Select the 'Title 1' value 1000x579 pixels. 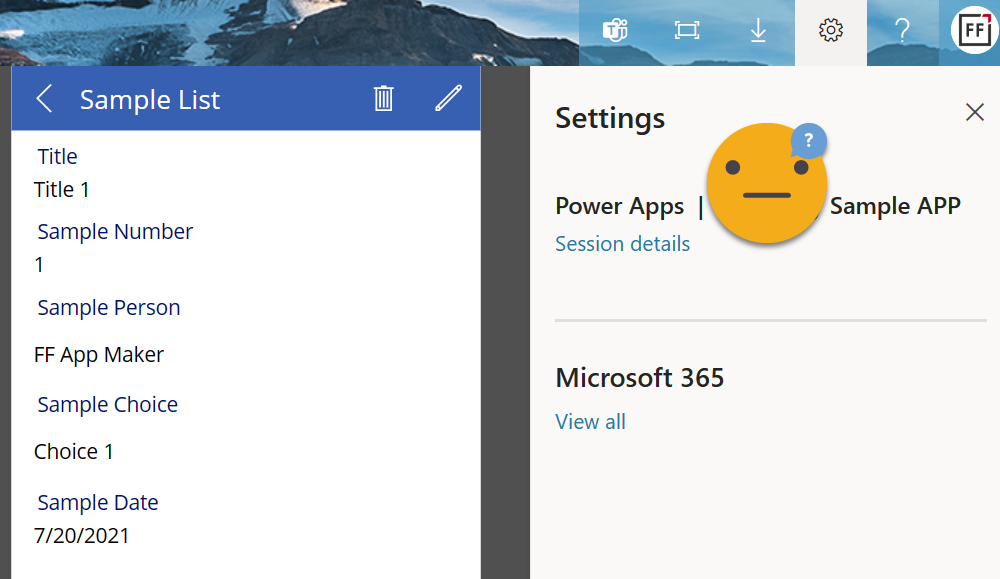[x=62, y=189]
